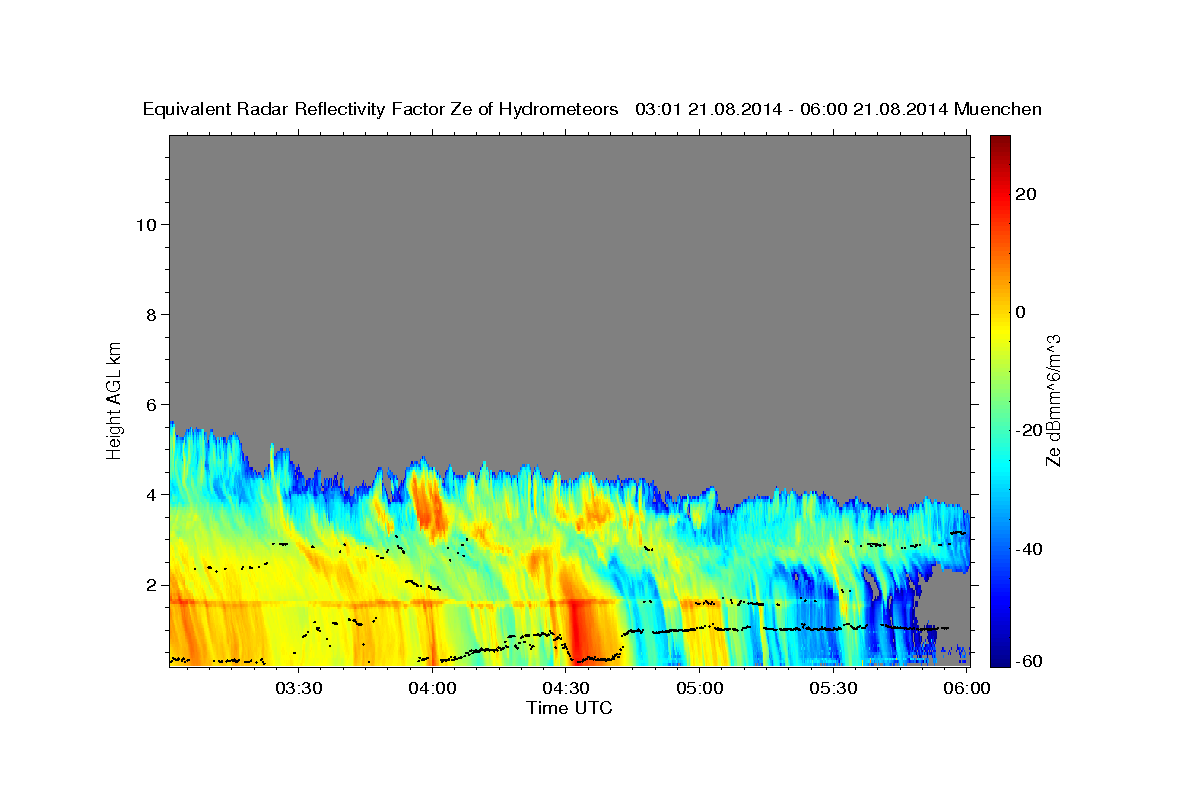Click the 05:00 time tick label
The height and width of the screenshot is (800, 1200).
[699, 687]
